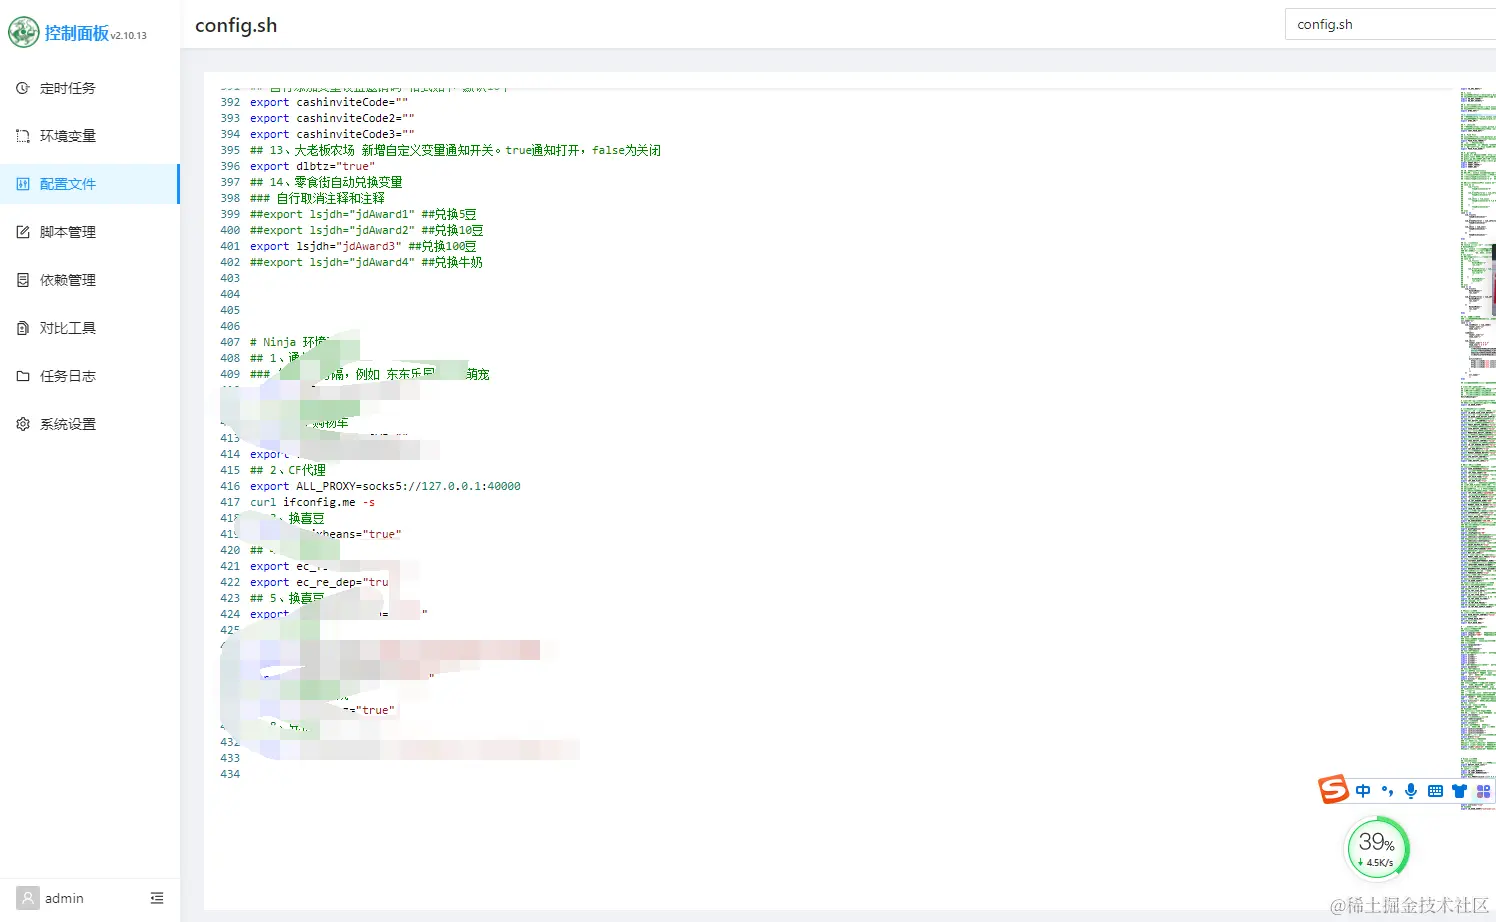Image resolution: width=1496 pixels, height=922 pixels.
Task: Click the shirt skin icon in IME bar
Action: [1459, 791]
